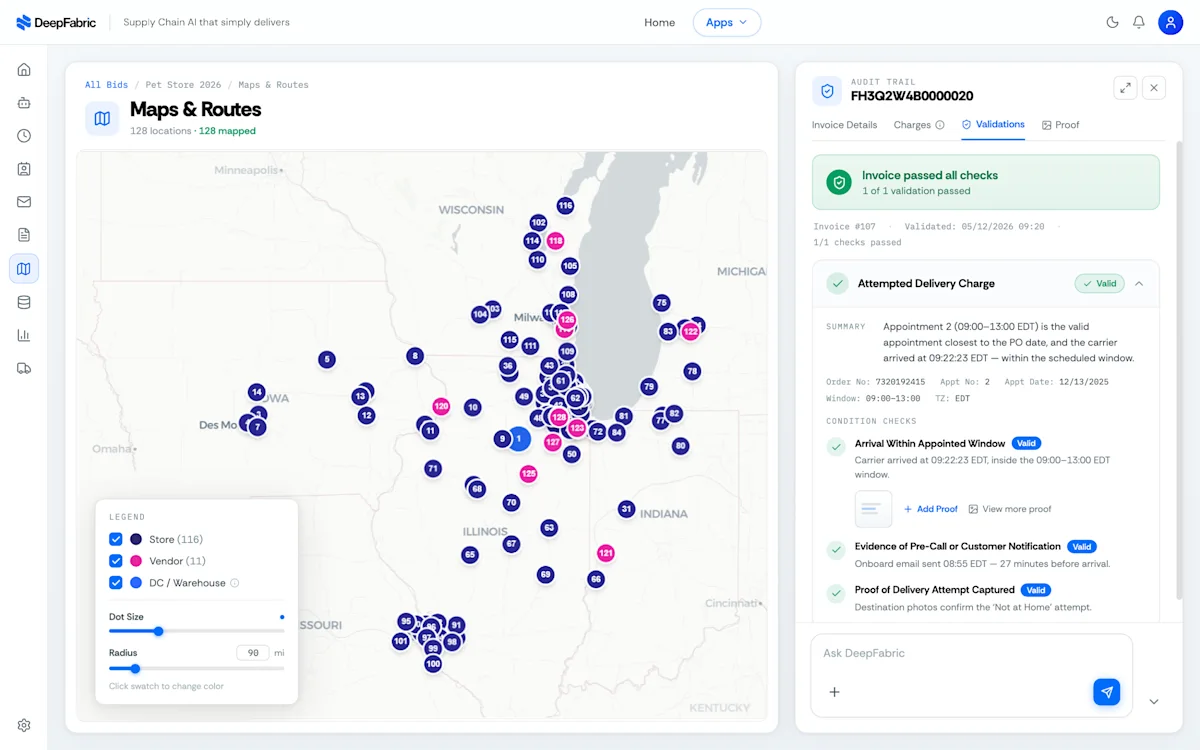1200x750 pixels.
Task: Focus the Ask DeepFabric text field
Action: point(970,653)
